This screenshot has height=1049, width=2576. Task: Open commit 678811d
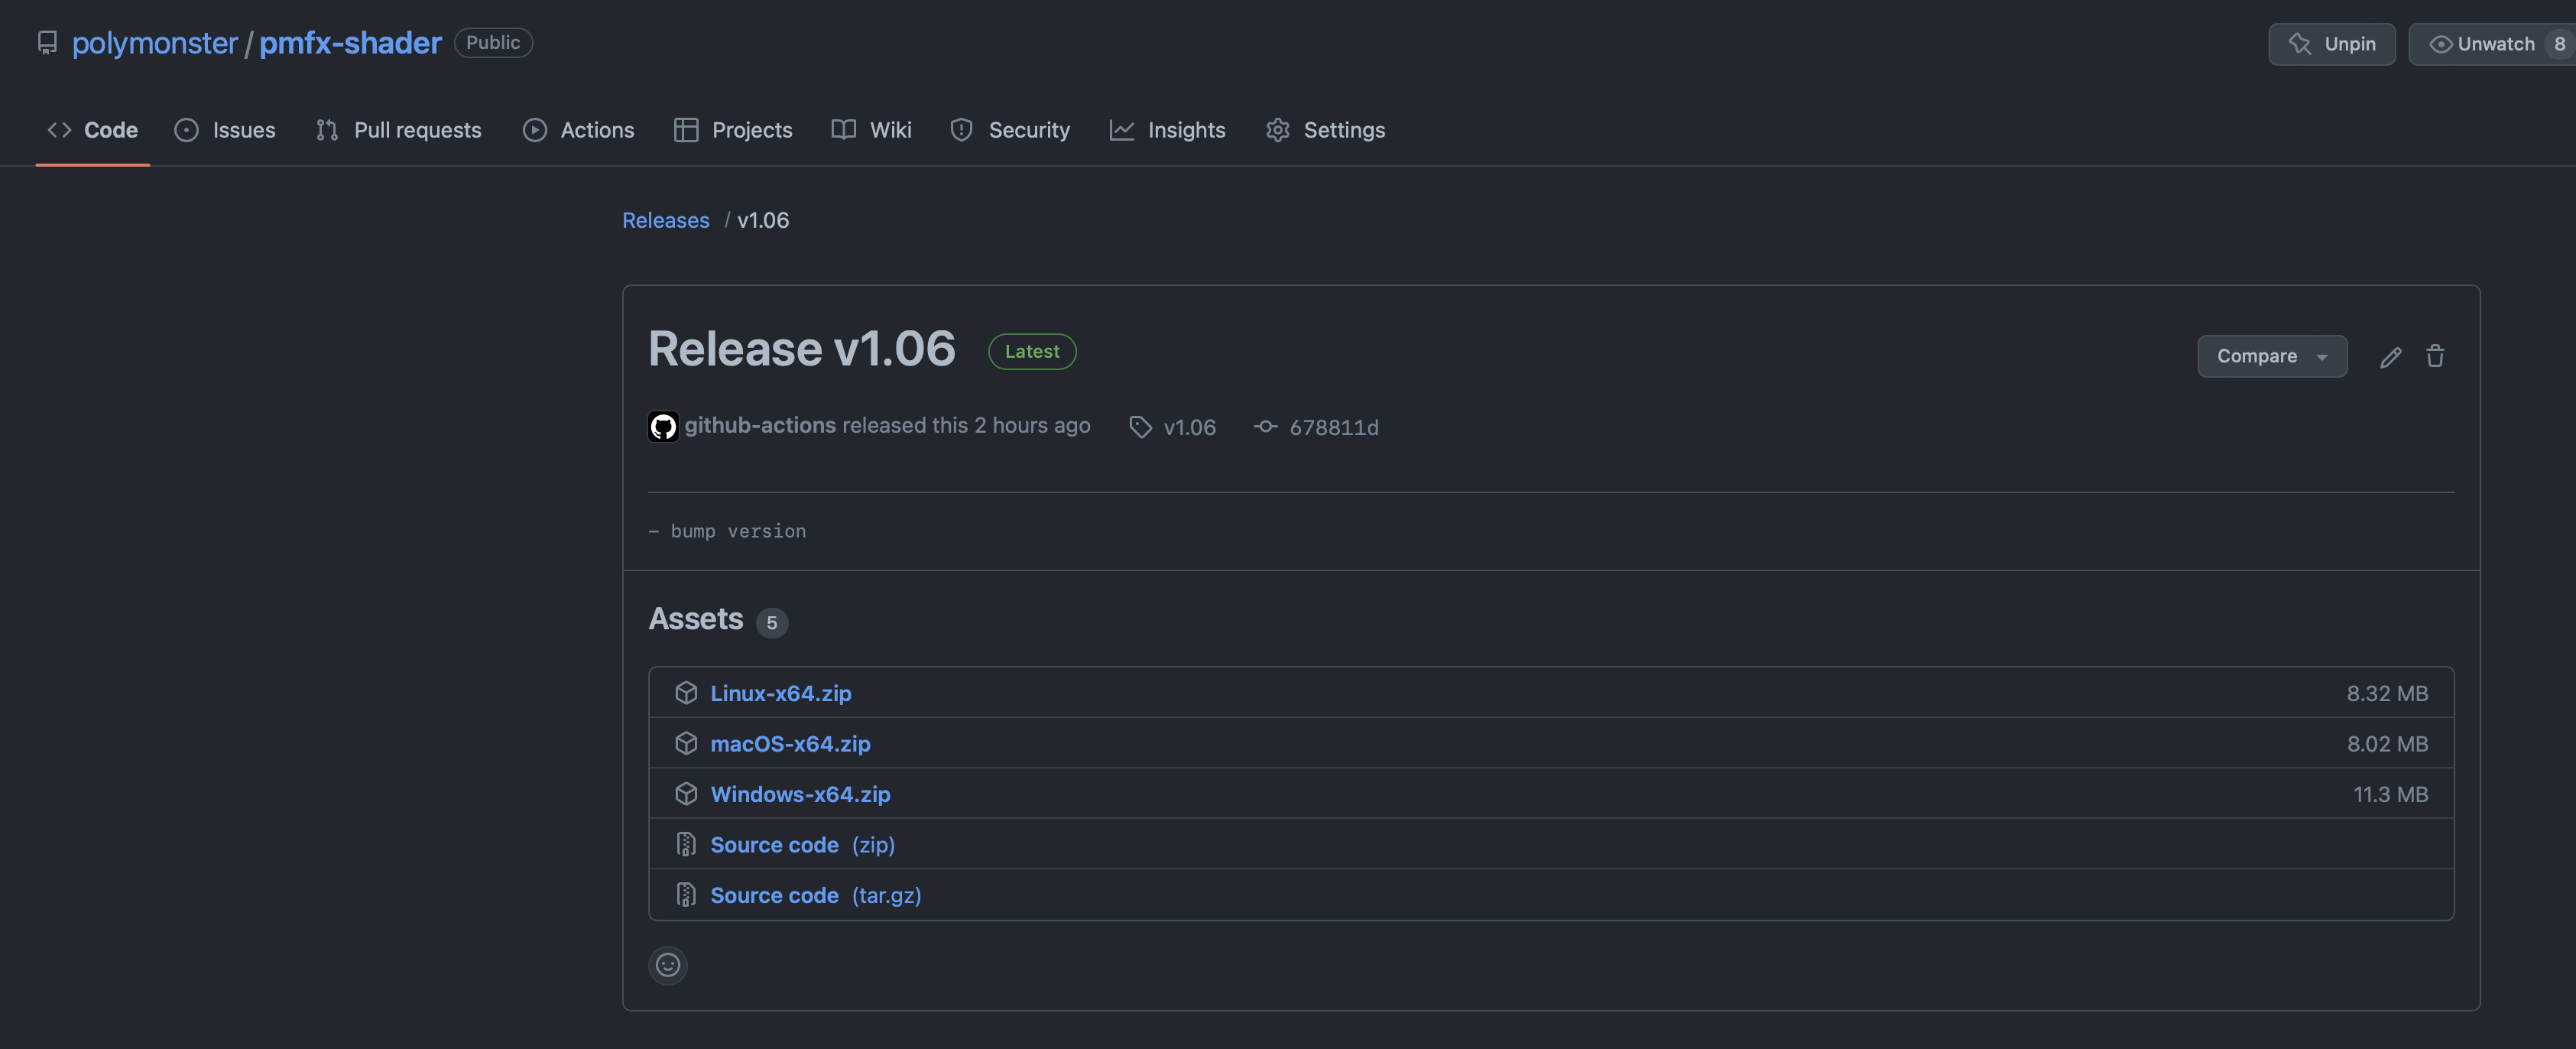(x=1334, y=427)
